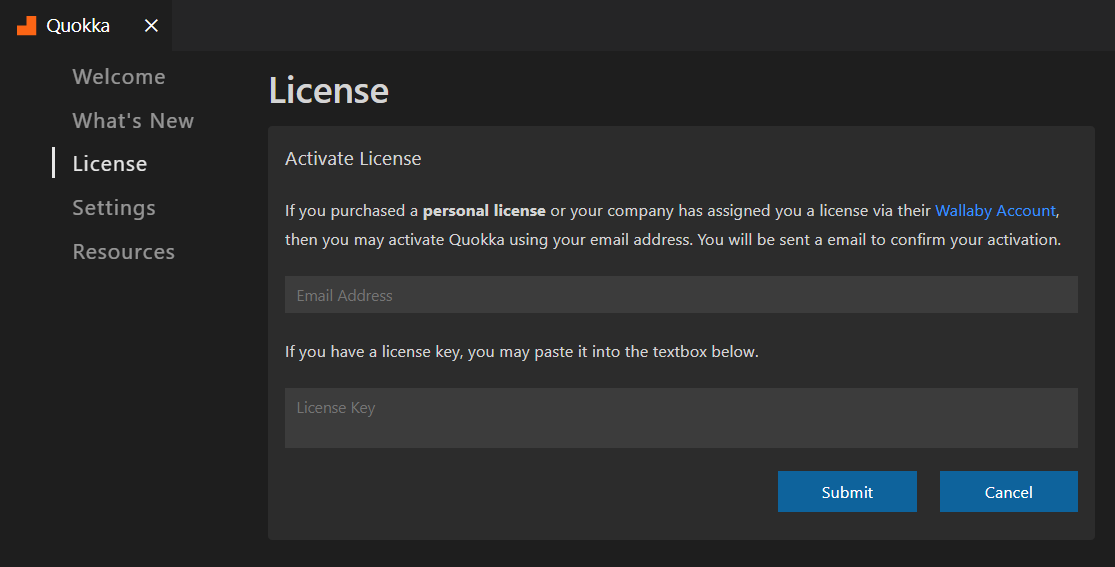Click the bold 'personal license' text
The image size is (1115, 567).
(x=484, y=211)
